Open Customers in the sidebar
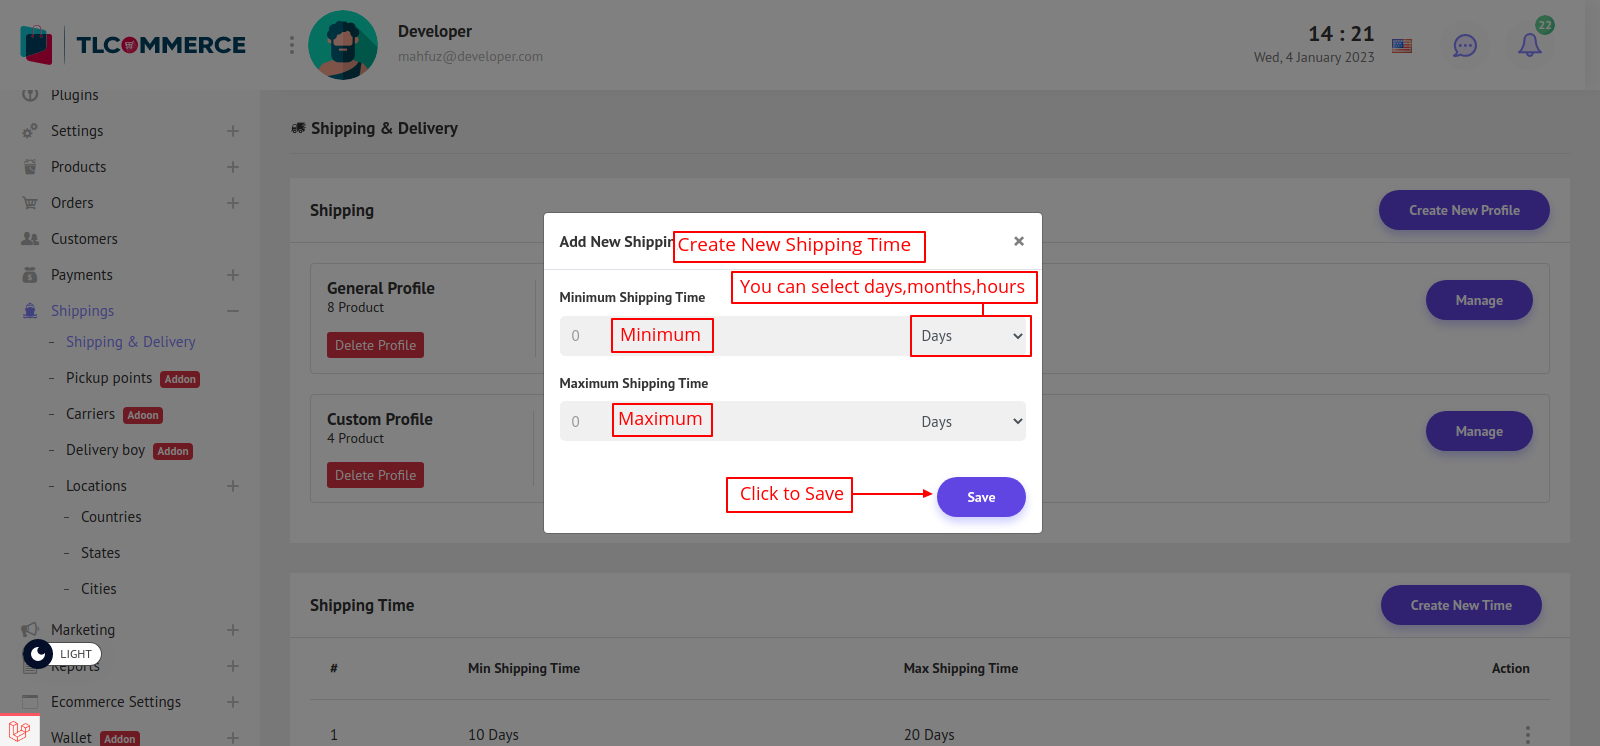Screen dimensions: 1600x746 [x=84, y=239]
